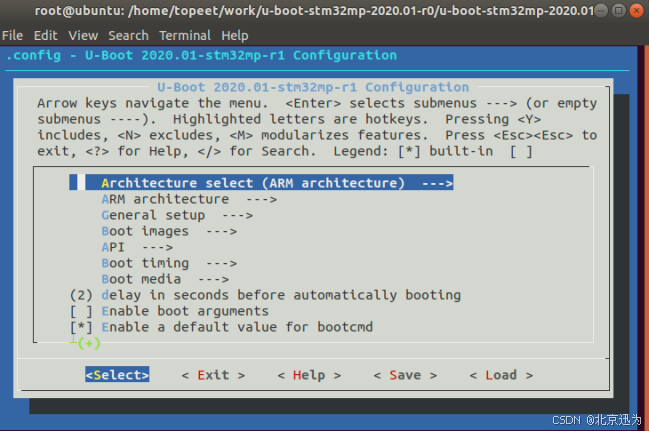Open the Edit menu
This screenshot has width=649, height=432.
click(46, 36)
